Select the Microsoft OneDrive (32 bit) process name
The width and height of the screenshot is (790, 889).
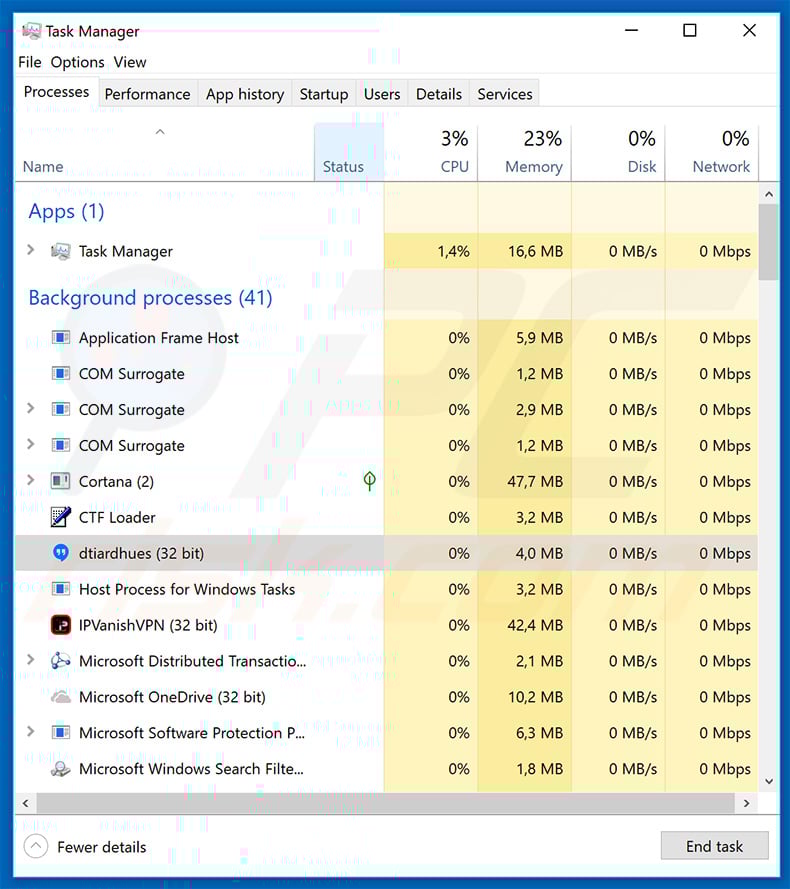(172, 697)
